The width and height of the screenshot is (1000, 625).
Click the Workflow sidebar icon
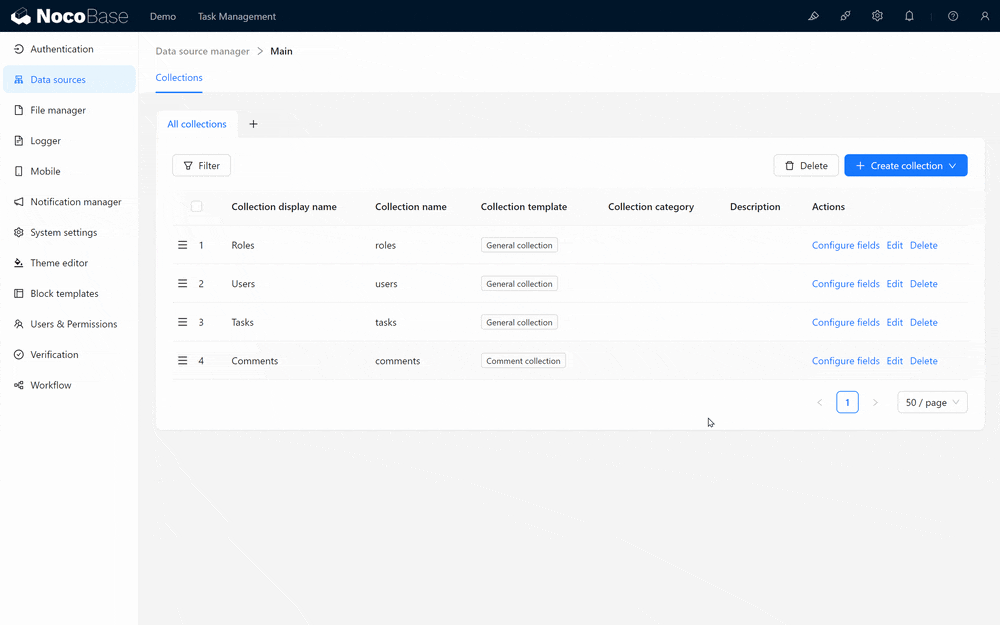(18, 385)
